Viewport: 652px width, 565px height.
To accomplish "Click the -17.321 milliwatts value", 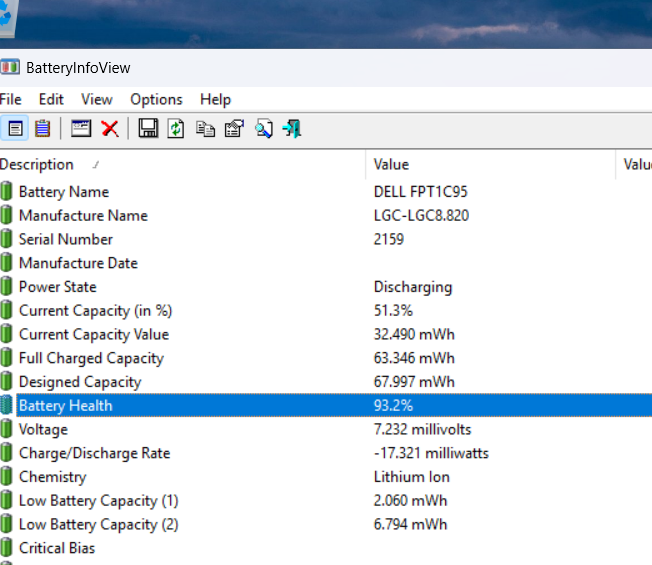I will (x=431, y=453).
